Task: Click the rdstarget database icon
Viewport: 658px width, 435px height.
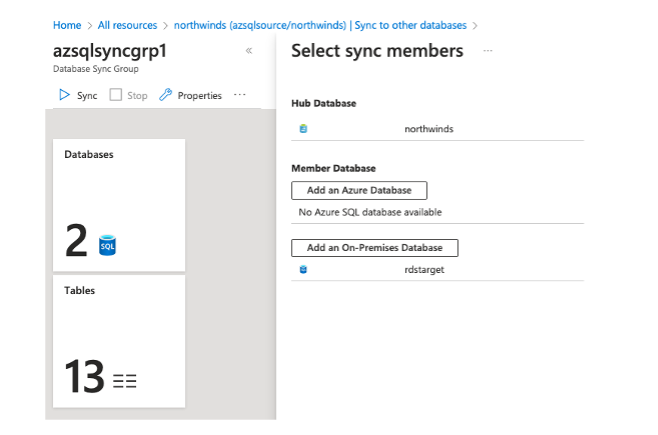Action: (303, 269)
